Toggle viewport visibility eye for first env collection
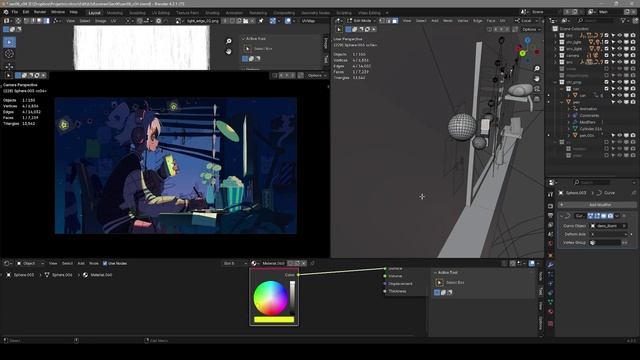Viewport: 640px width, 360px height. (x=620, y=36)
